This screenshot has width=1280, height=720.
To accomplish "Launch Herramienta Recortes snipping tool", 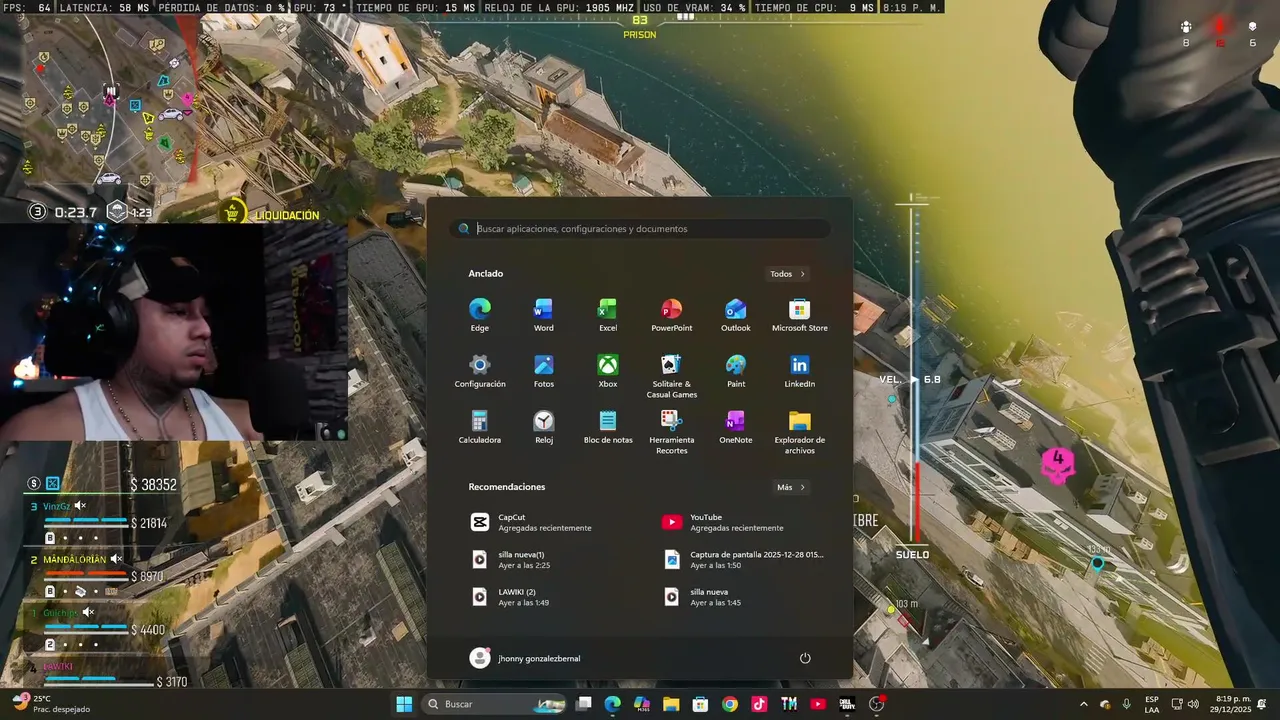I will click(671, 432).
